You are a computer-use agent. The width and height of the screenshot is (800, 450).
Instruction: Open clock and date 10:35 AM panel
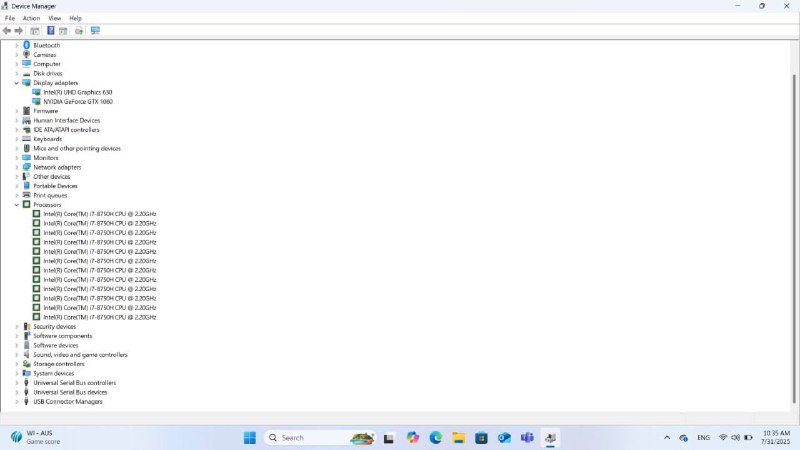(x=776, y=437)
